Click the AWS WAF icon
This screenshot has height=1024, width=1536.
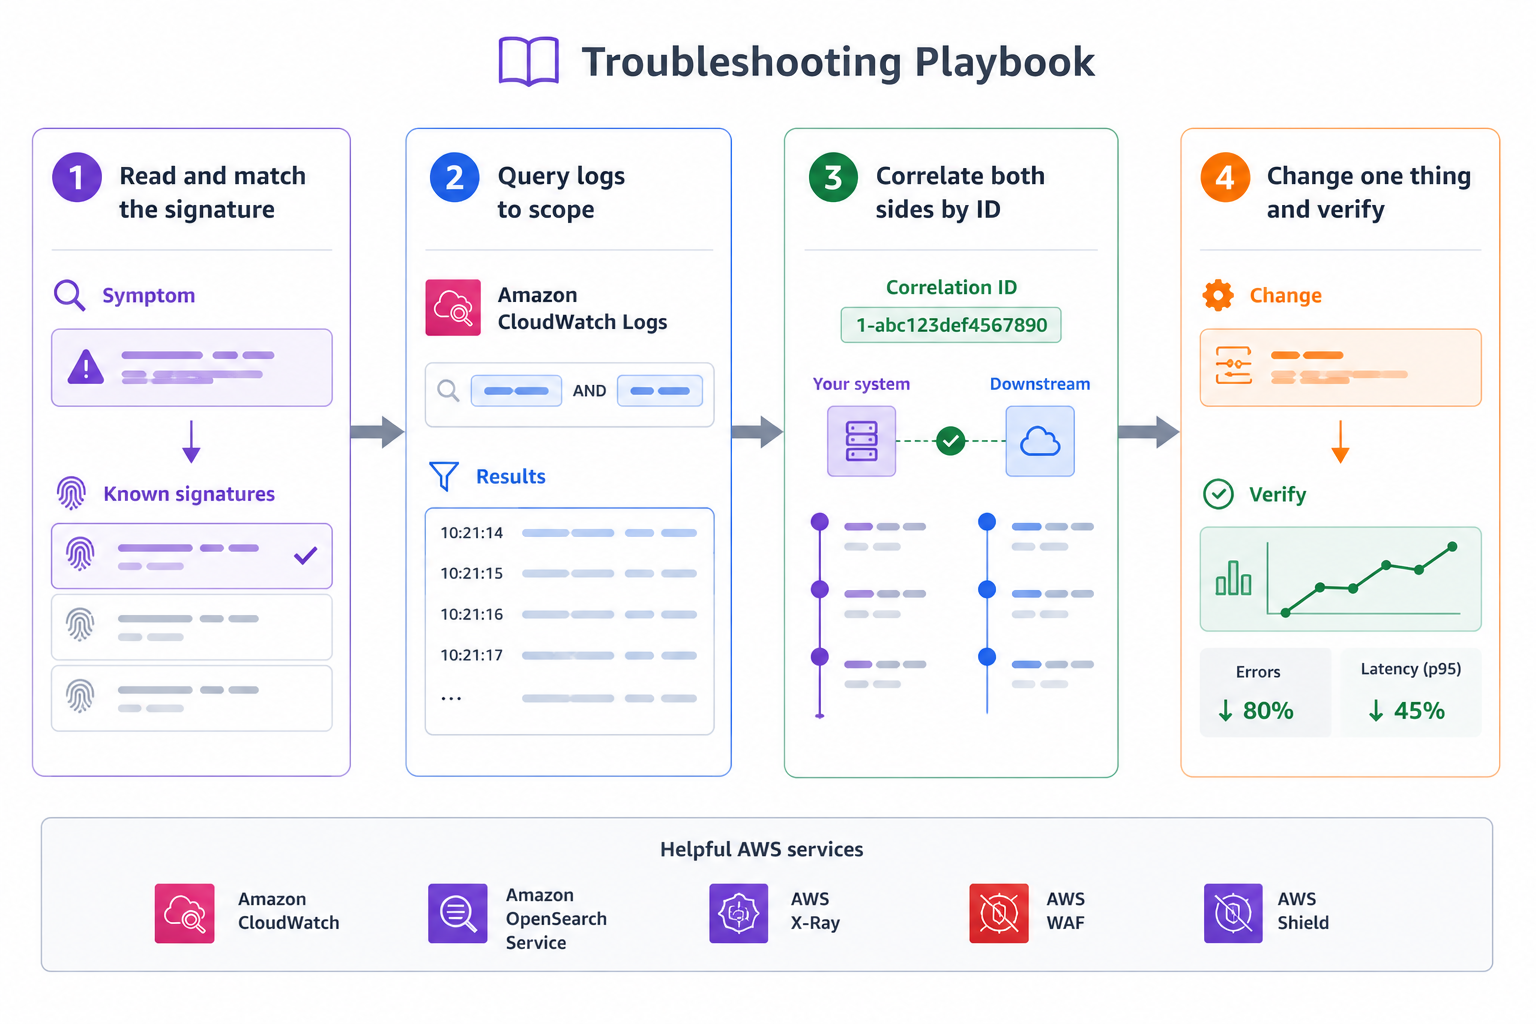(999, 913)
